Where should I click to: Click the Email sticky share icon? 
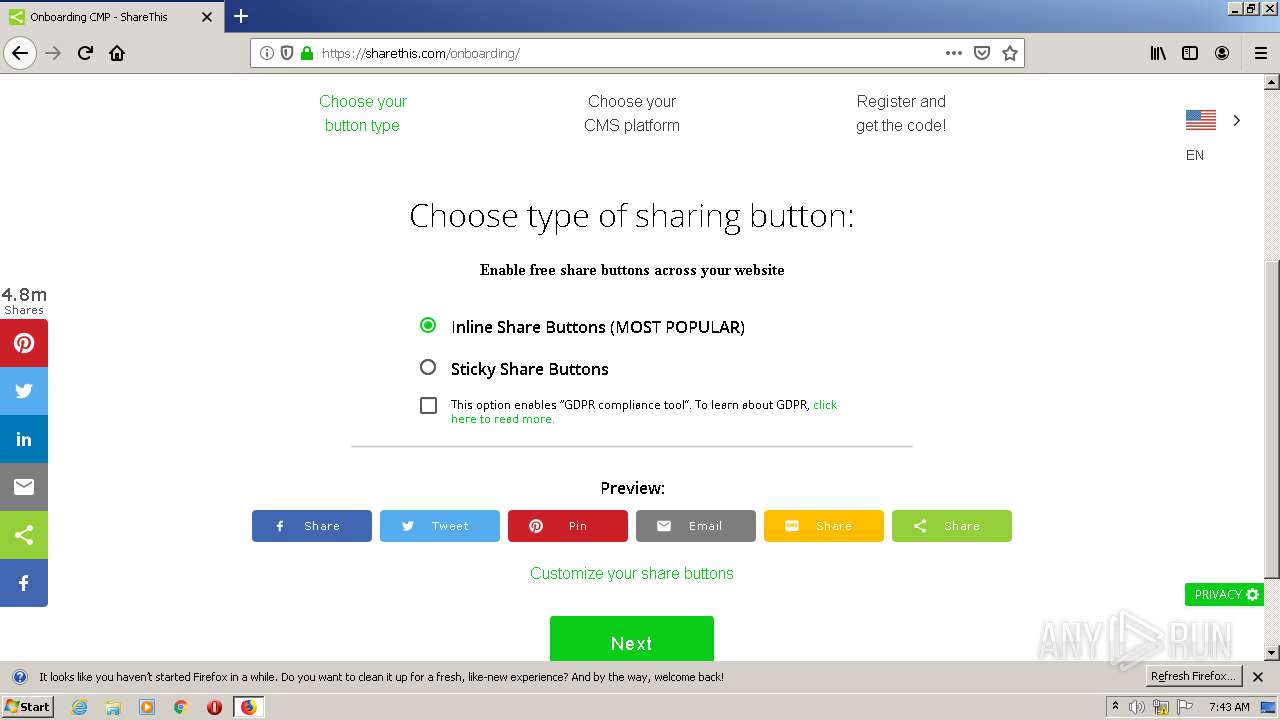pyautogui.click(x=24, y=487)
